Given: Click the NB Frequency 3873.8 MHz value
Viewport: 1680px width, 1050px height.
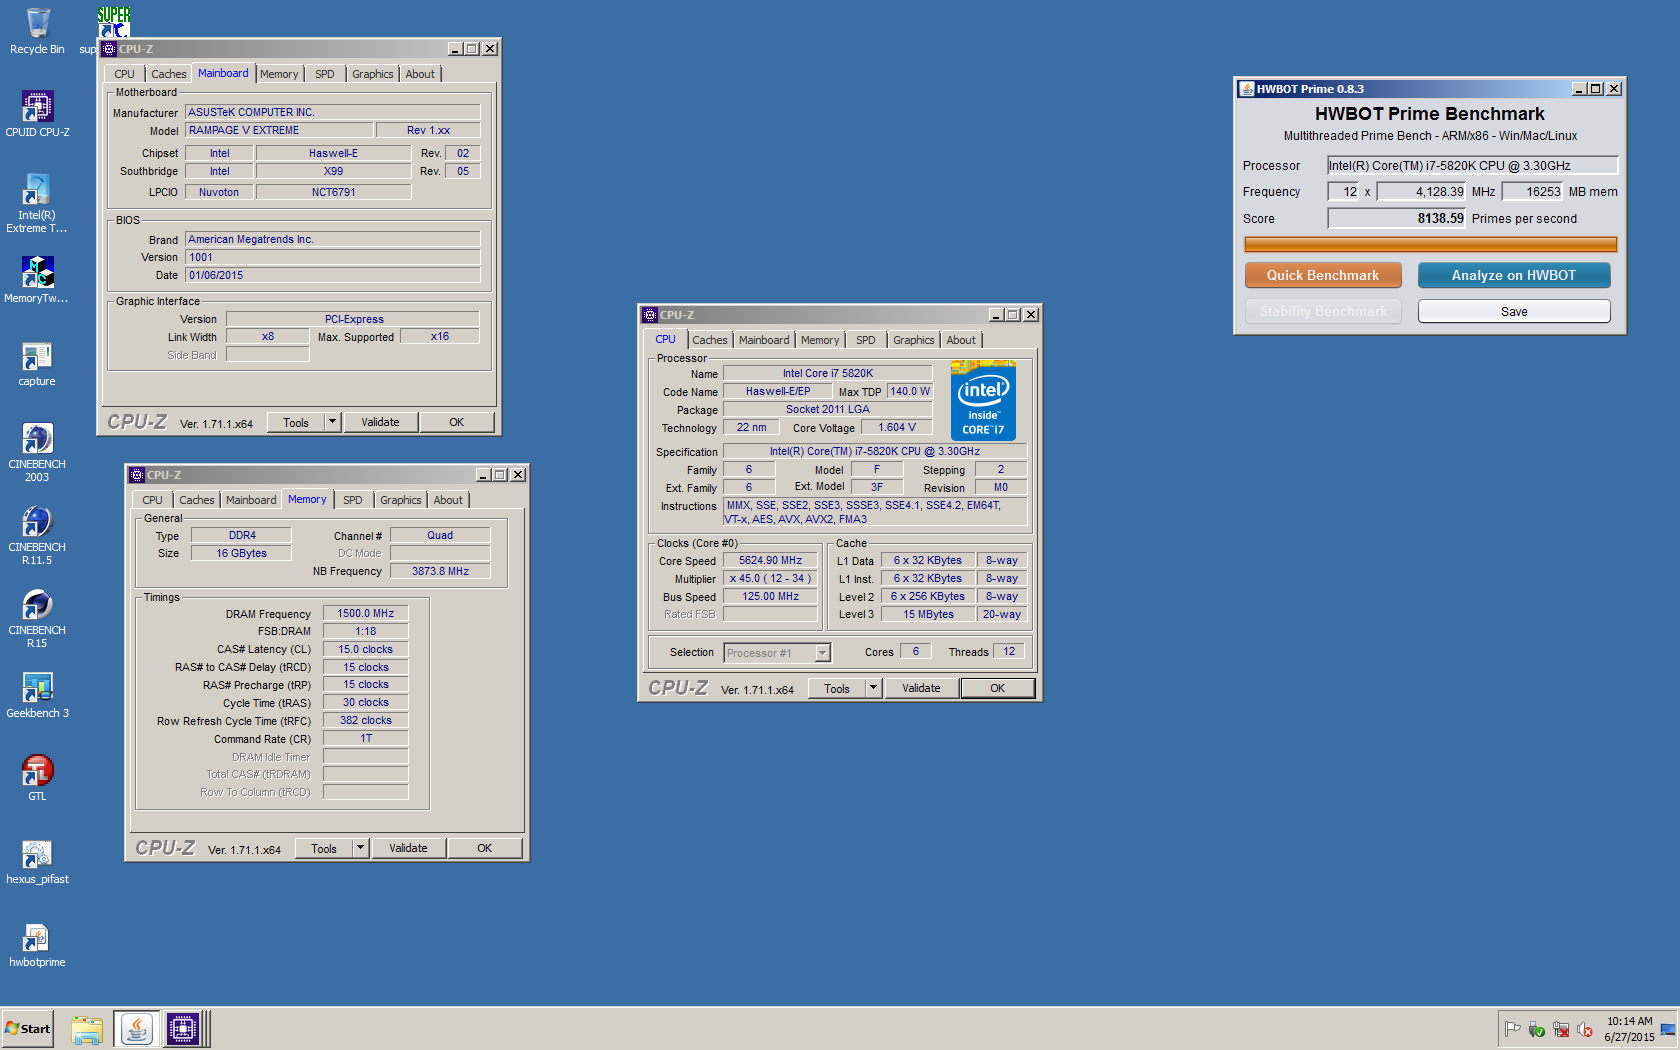Looking at the screenshot, I should pos(441,572).
